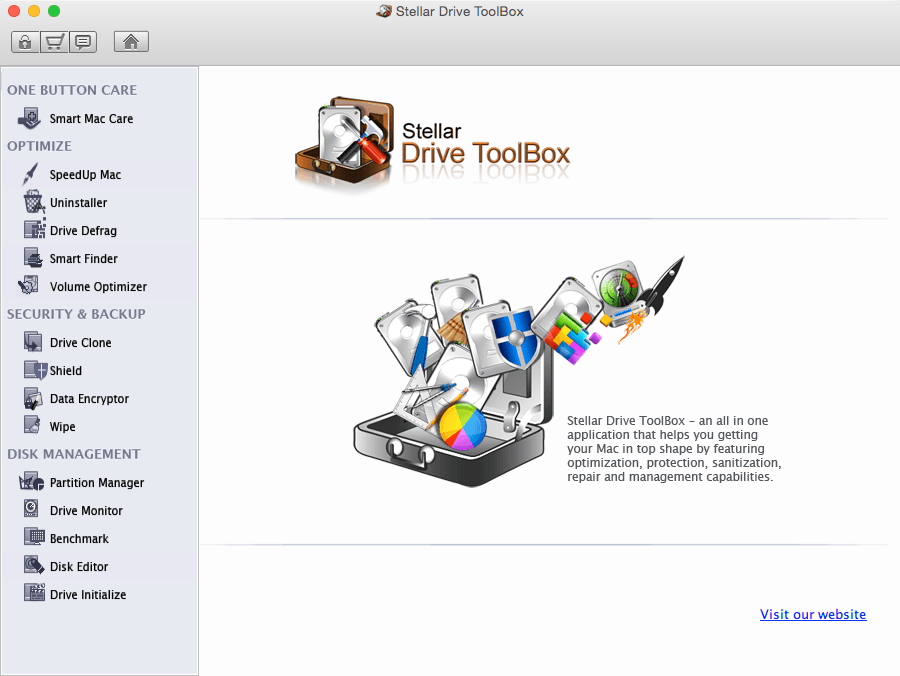Click the SECURITY & BACKUP section header
Image resolution: width=900 pixels, height=676 pixels.
pos(76,314)
